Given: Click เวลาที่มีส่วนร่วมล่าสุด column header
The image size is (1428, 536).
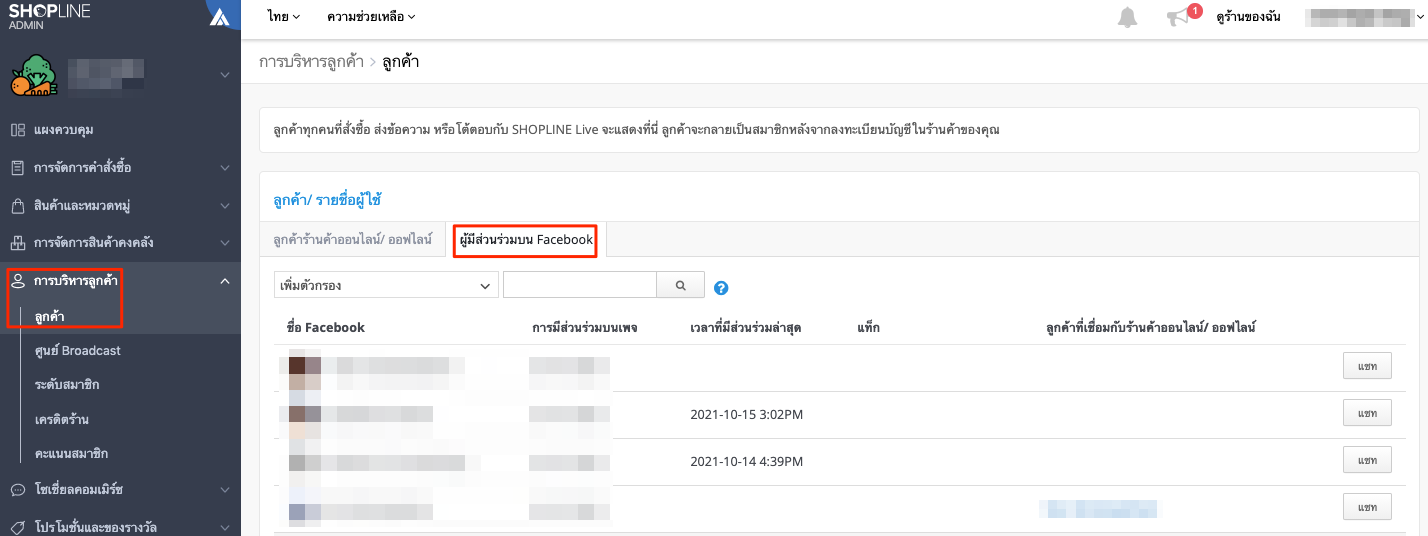Looking at the screenshot, I should pyautogui.click(x=746, y=327).
